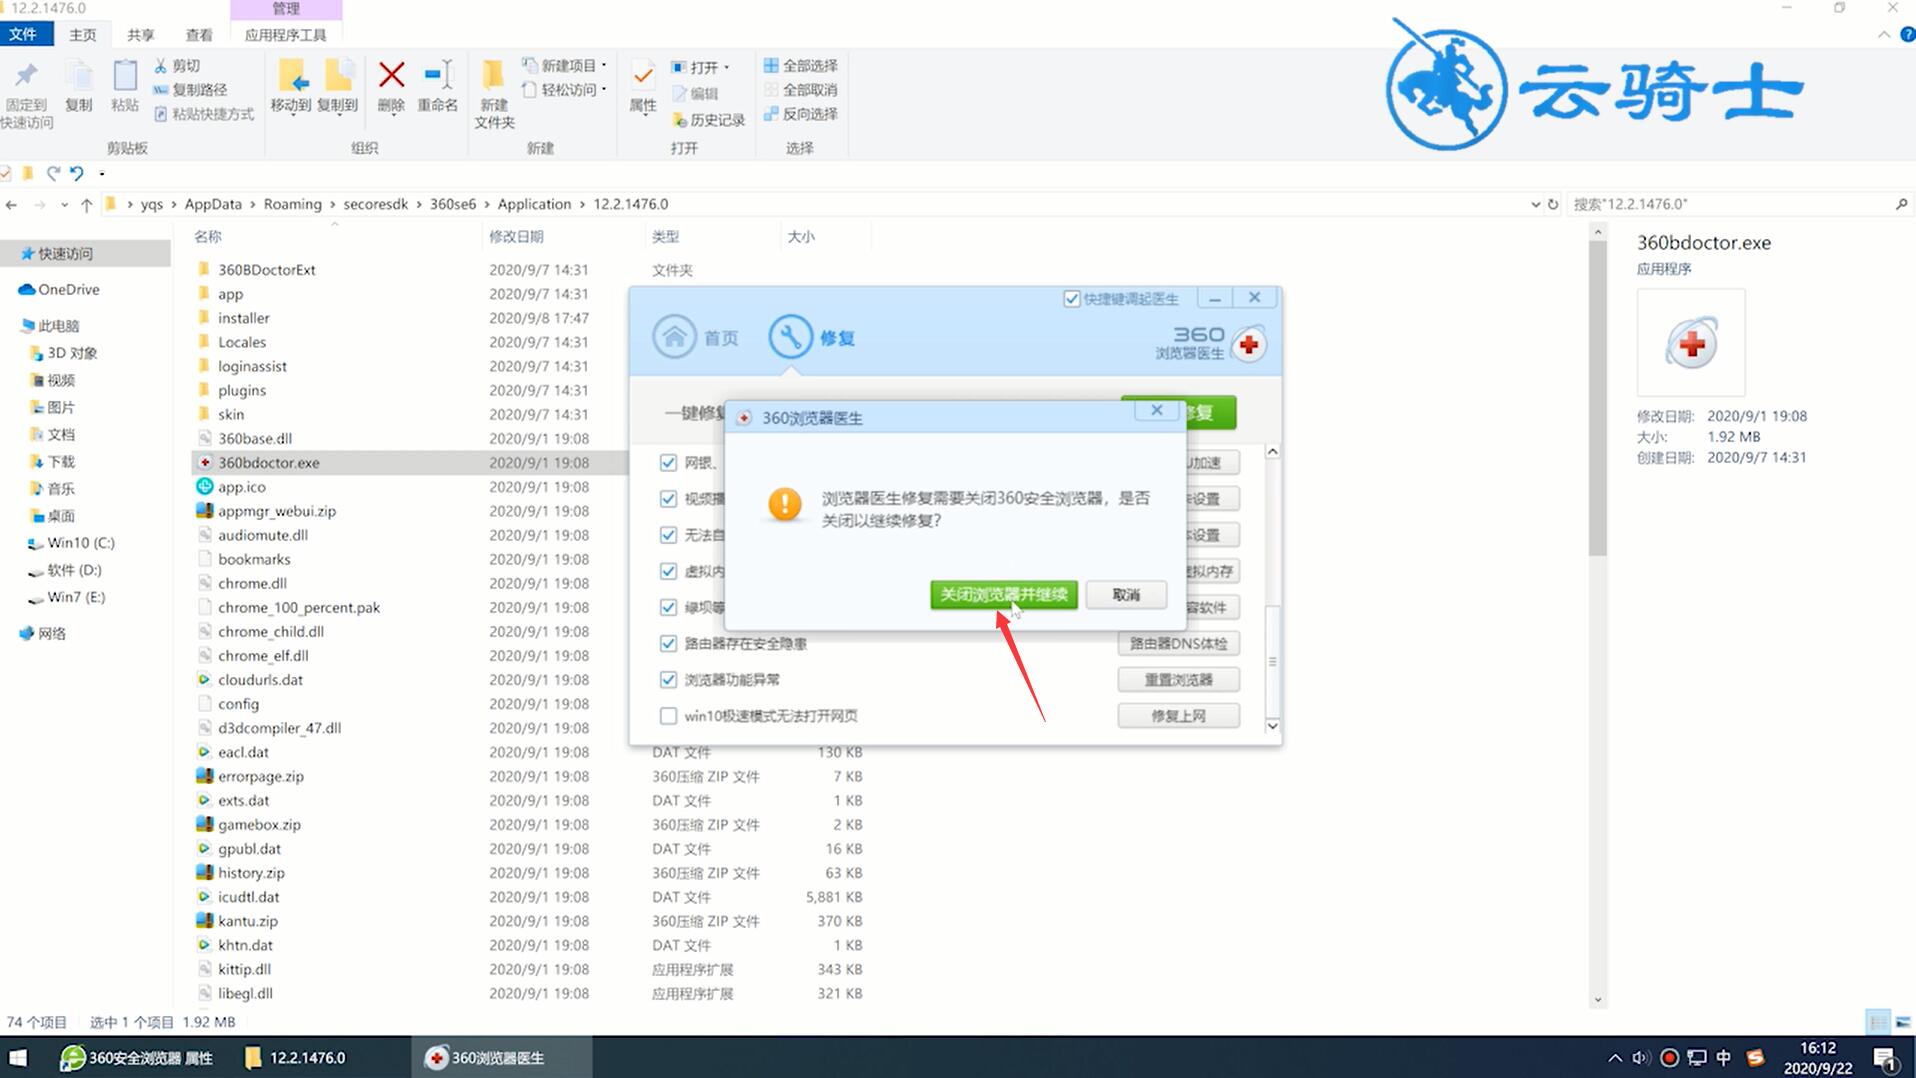
Task: Click the Move to (移动到) icon
Action: click(x=291, y=76)
